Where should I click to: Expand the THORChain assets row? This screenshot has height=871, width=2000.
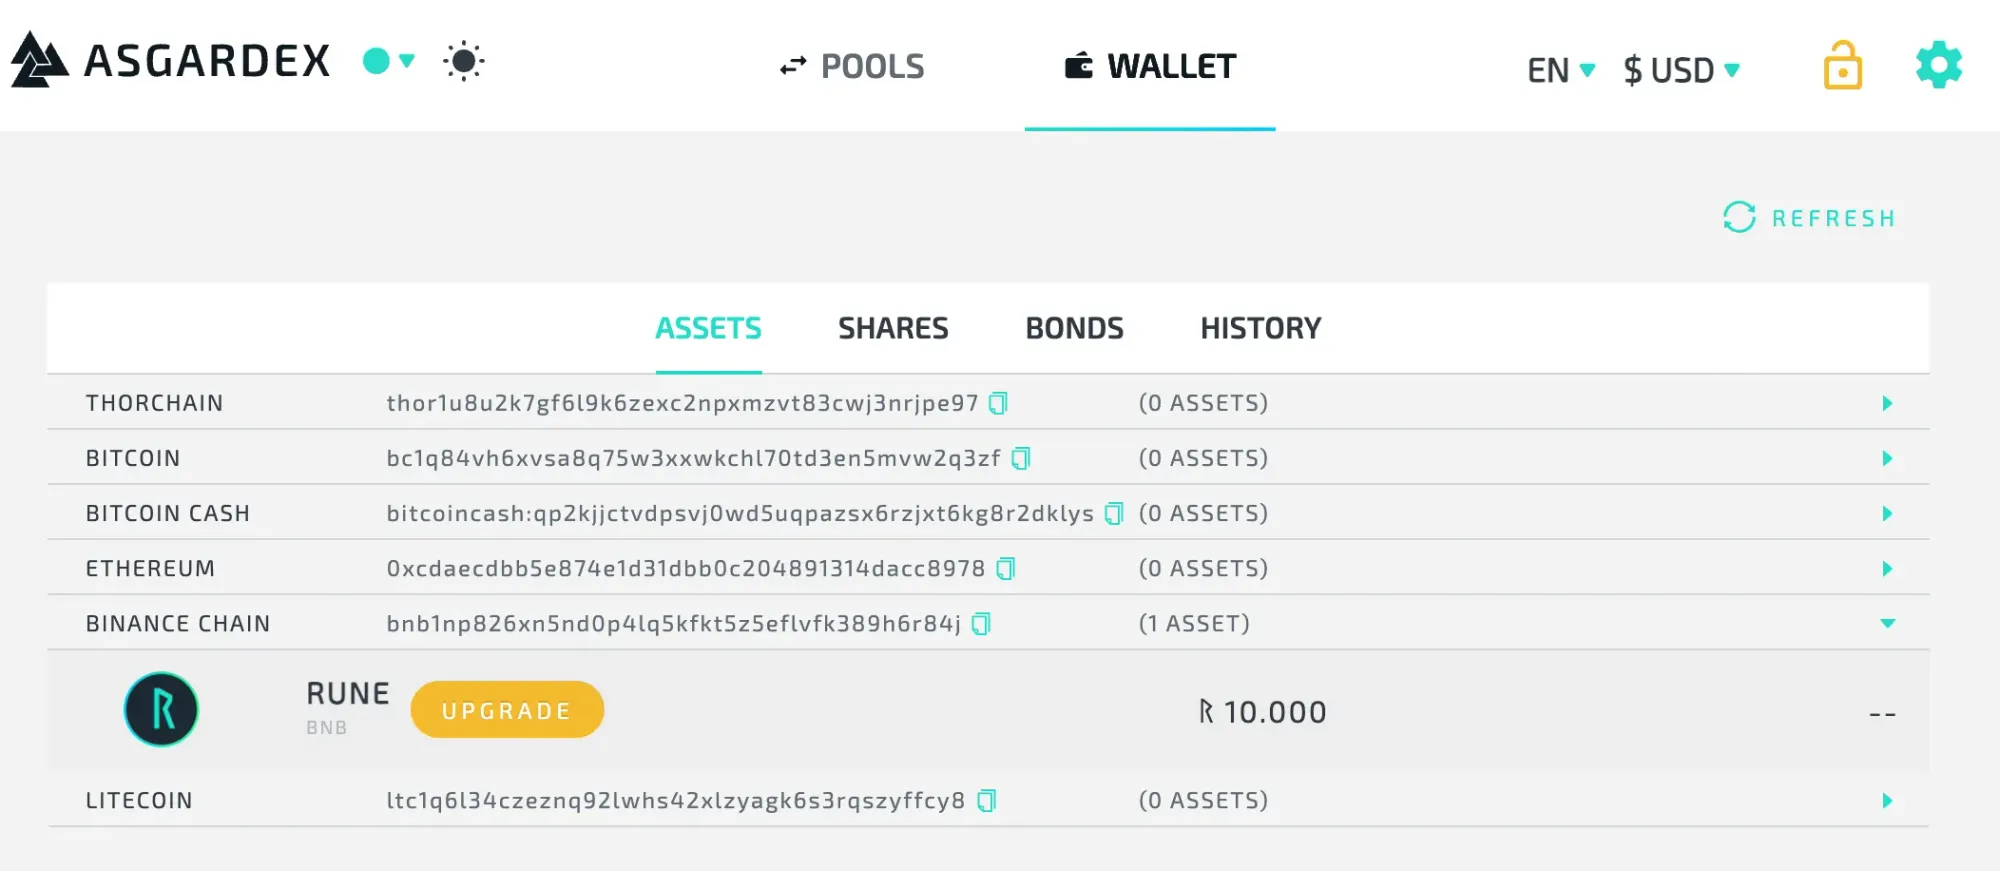[1886, 403]
